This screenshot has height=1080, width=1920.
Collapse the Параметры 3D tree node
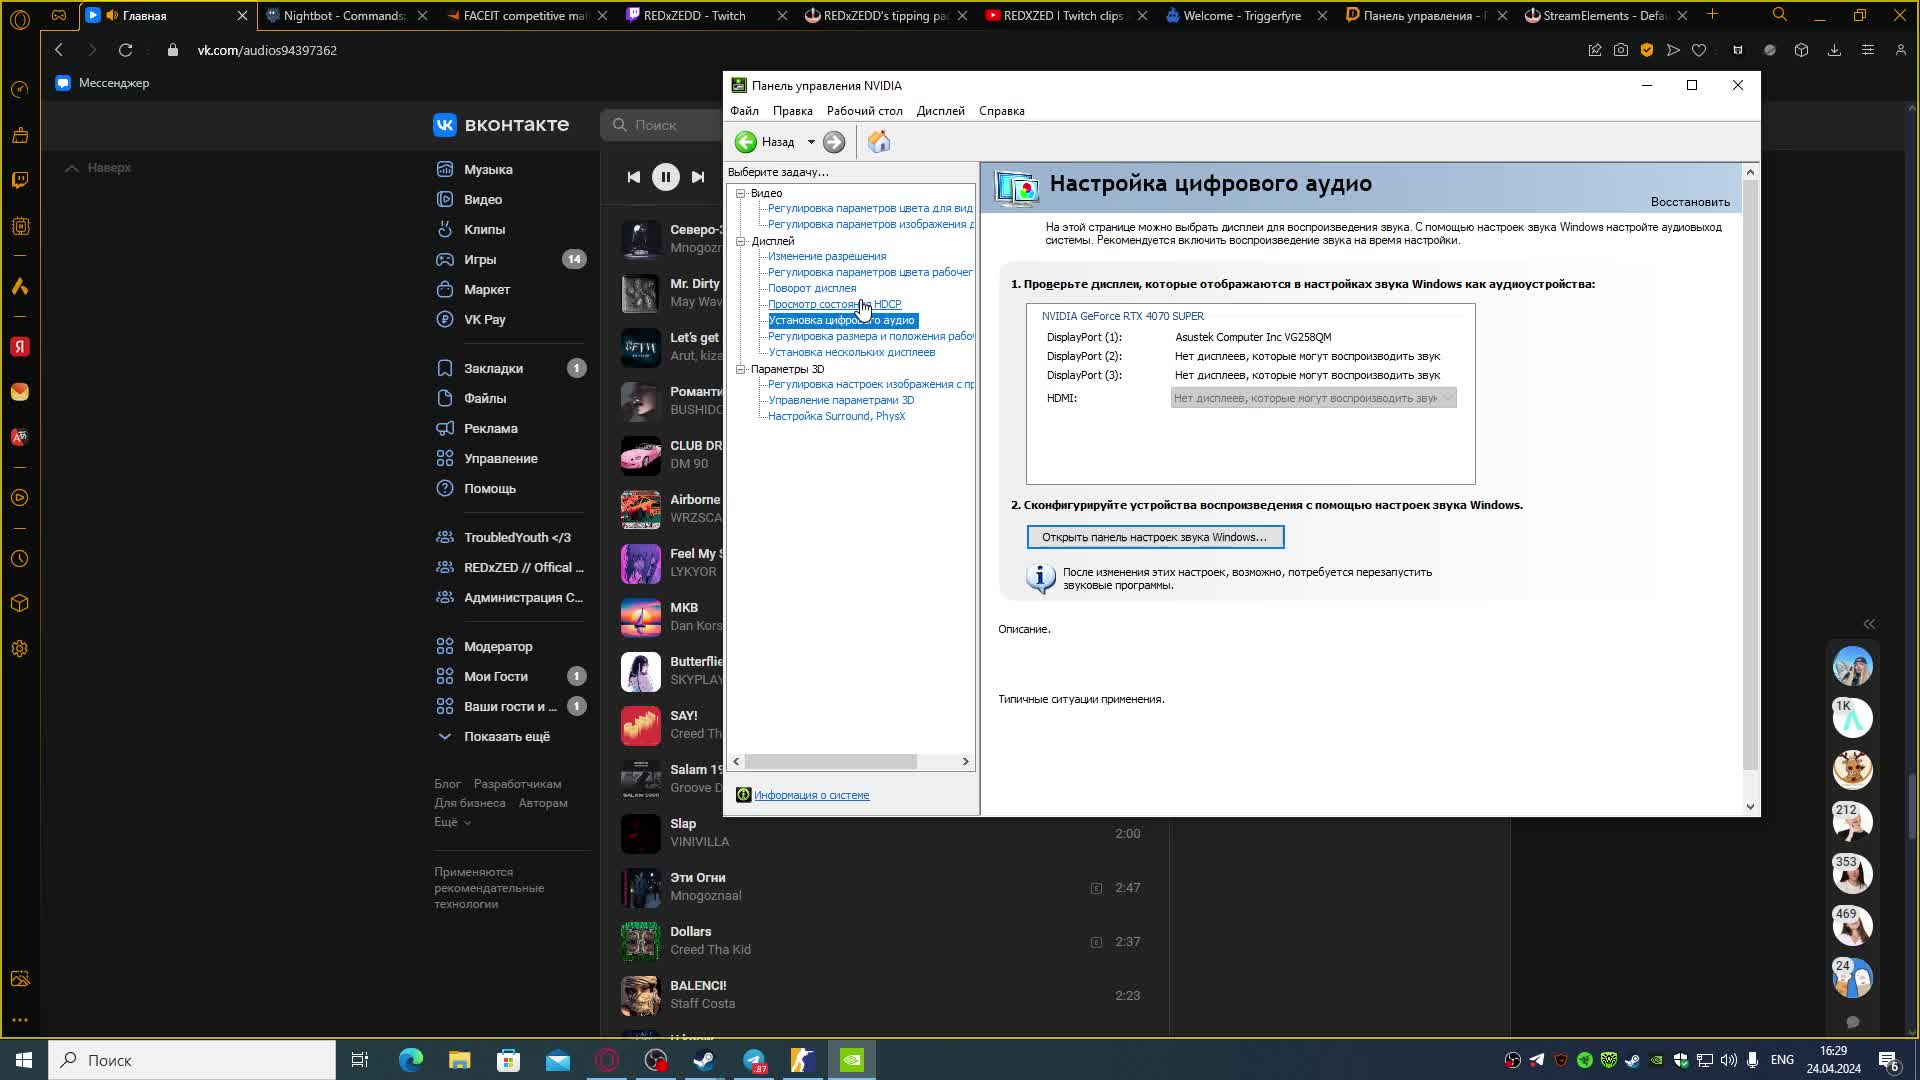click(741, 369)
